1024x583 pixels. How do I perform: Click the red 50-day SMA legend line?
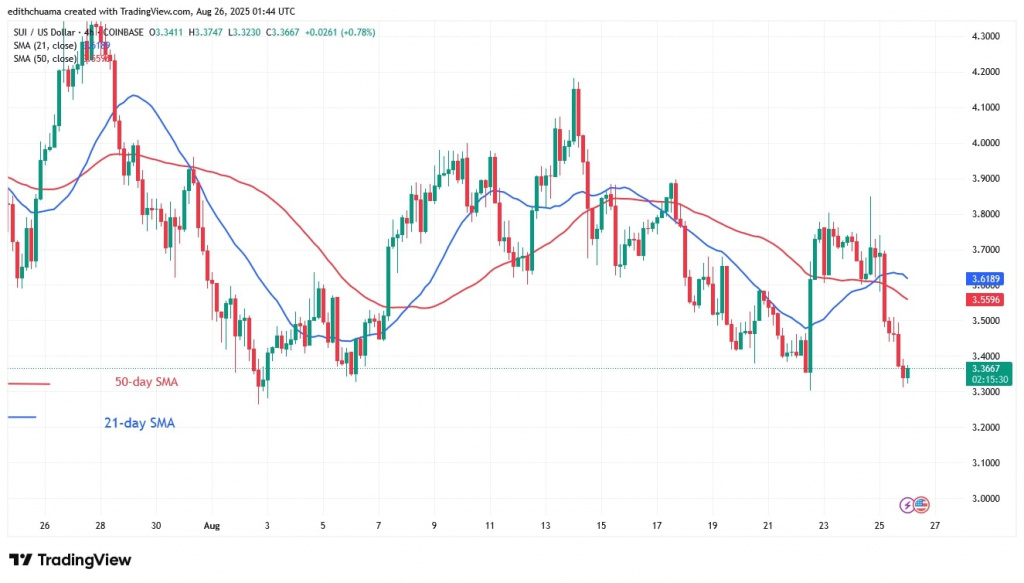pyautogui.click(x=28, y=383)
